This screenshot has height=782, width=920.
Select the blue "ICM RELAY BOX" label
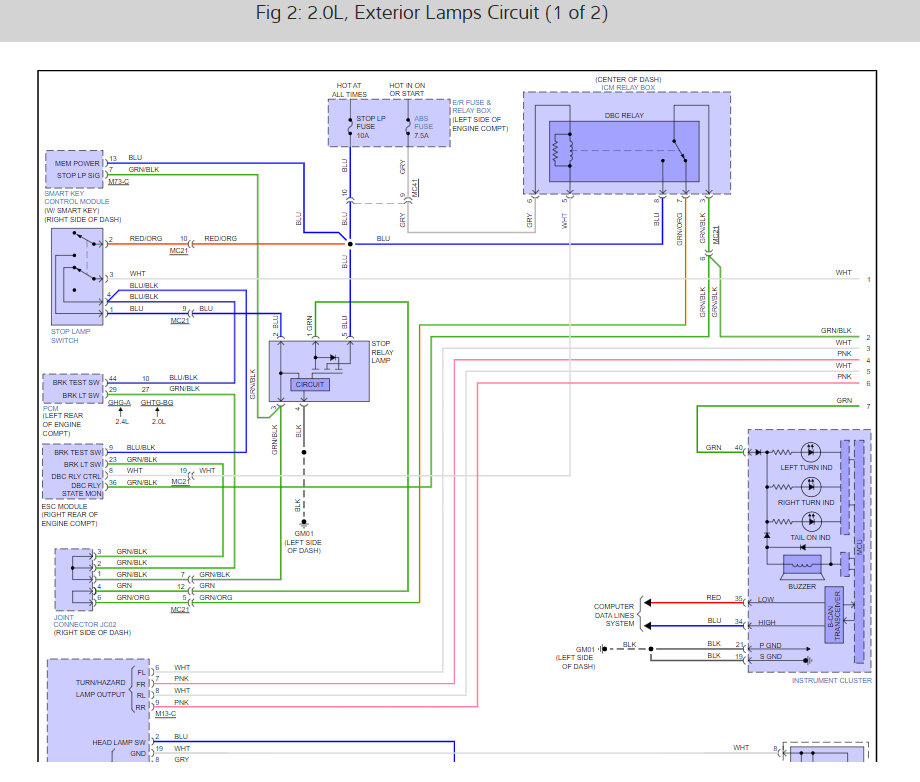[x=628, y=87]
